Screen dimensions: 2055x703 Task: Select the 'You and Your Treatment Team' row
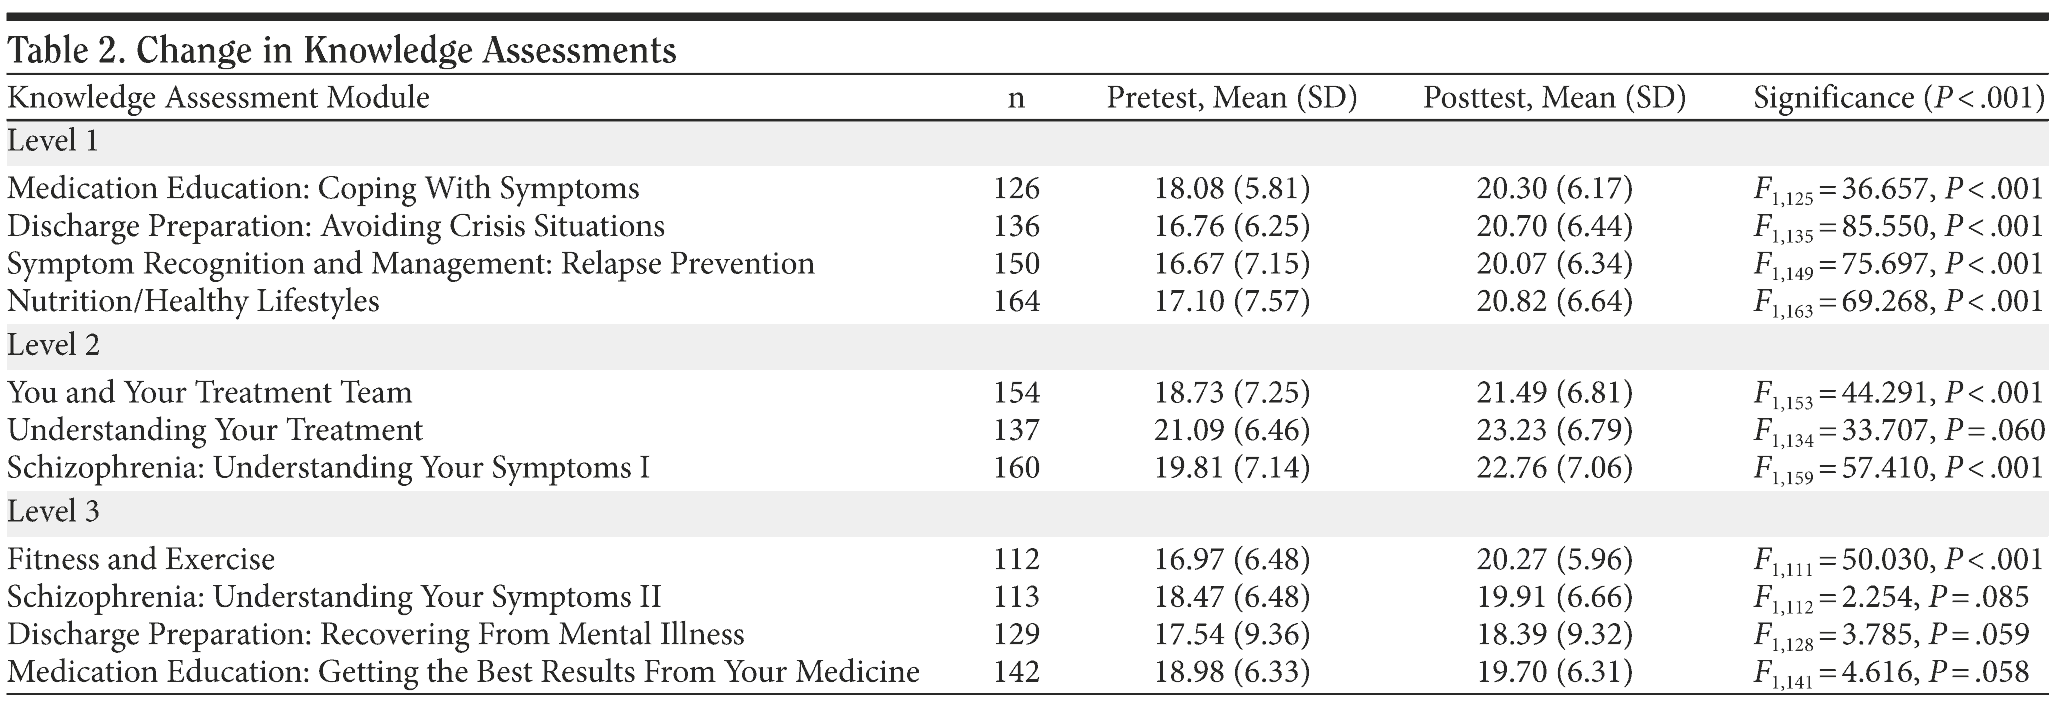[x=209, y=393]
